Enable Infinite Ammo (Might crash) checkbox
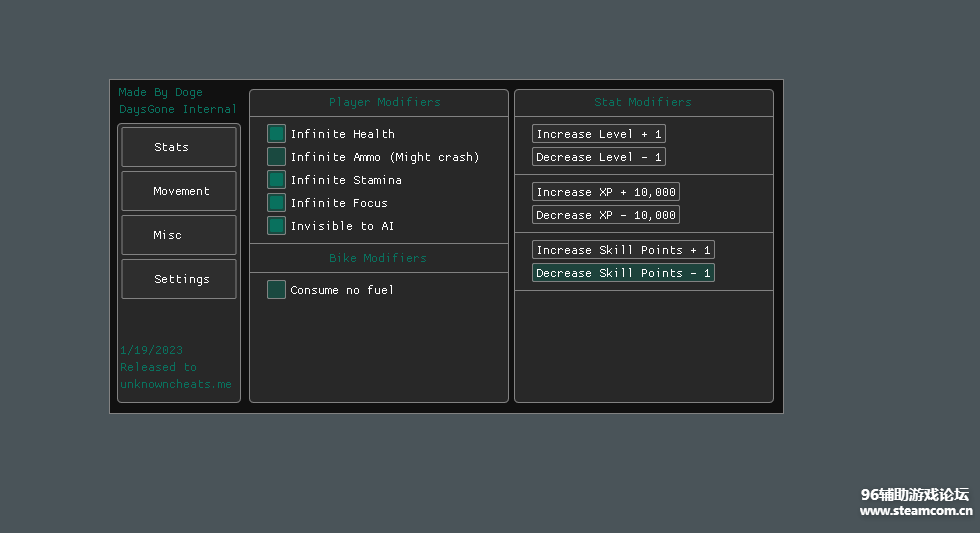The image size is (980, 533). click(276, 157)
